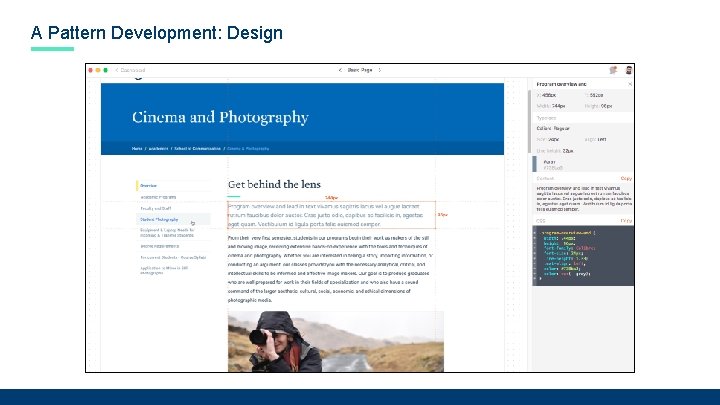Click the Cinema & Photography breadcrumb
The height and width of the screenshot is (405, 720).
pyautogui.click(x=248, y=149)
